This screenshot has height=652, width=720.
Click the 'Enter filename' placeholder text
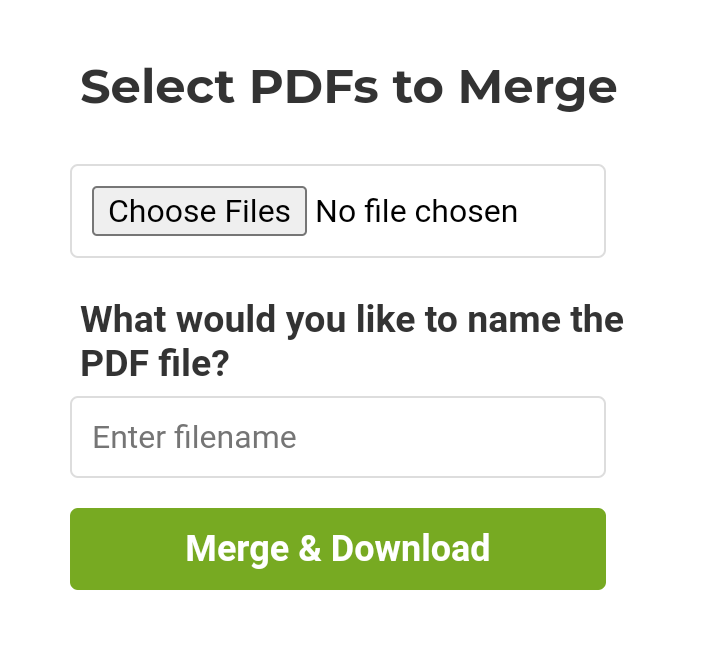[x=195, y=437]
